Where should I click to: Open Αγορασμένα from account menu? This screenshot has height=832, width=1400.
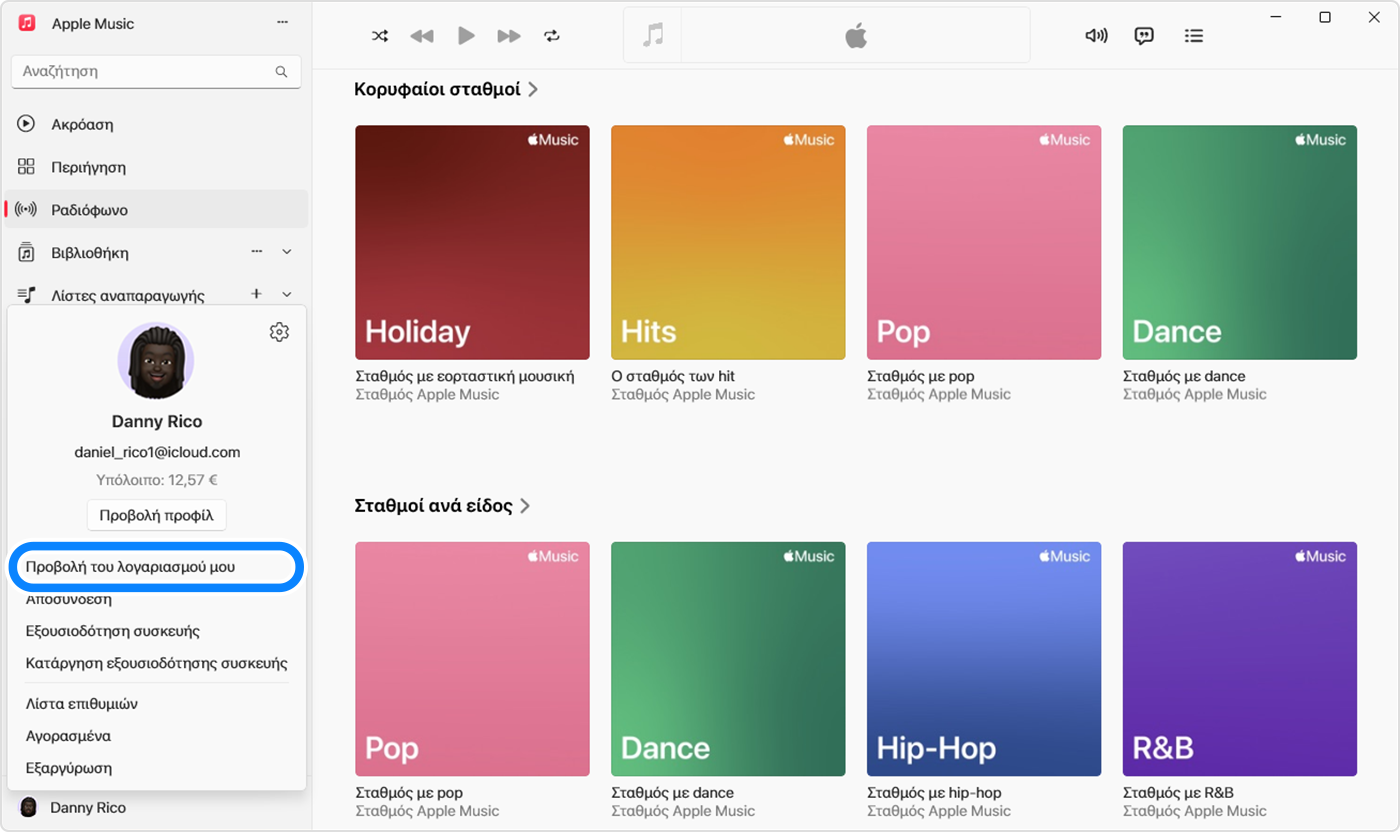click(68, 736)
